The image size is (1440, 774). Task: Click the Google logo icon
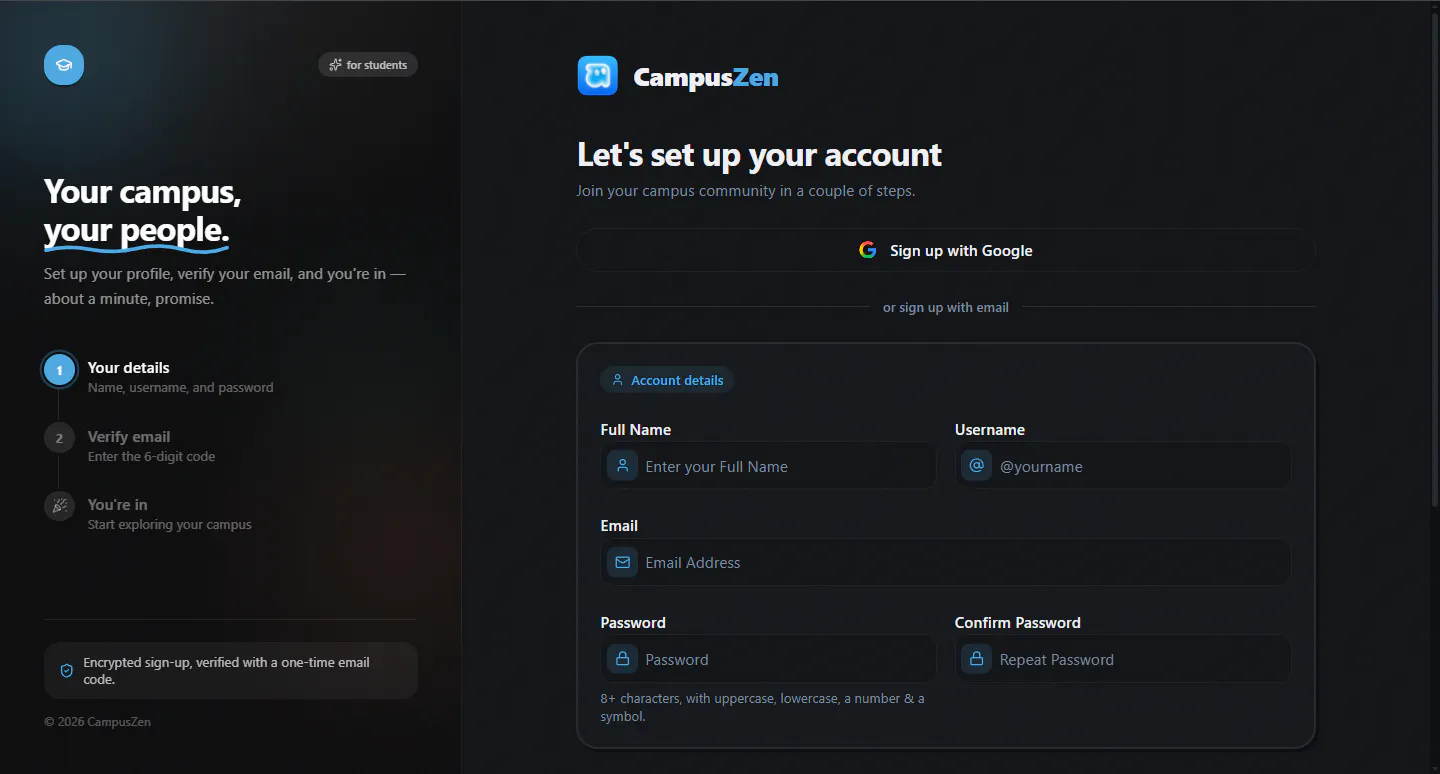pyautogui.click(x=868, y=250)
